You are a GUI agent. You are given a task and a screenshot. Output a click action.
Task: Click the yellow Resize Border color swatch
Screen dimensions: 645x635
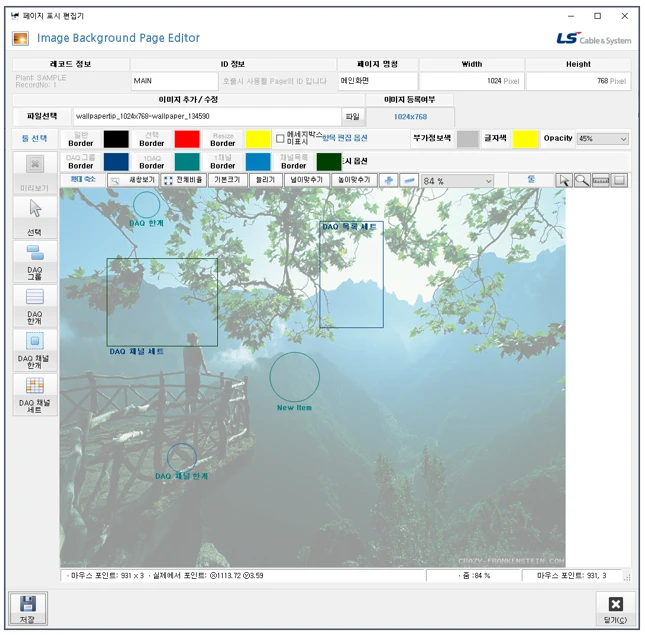(258, 139)
